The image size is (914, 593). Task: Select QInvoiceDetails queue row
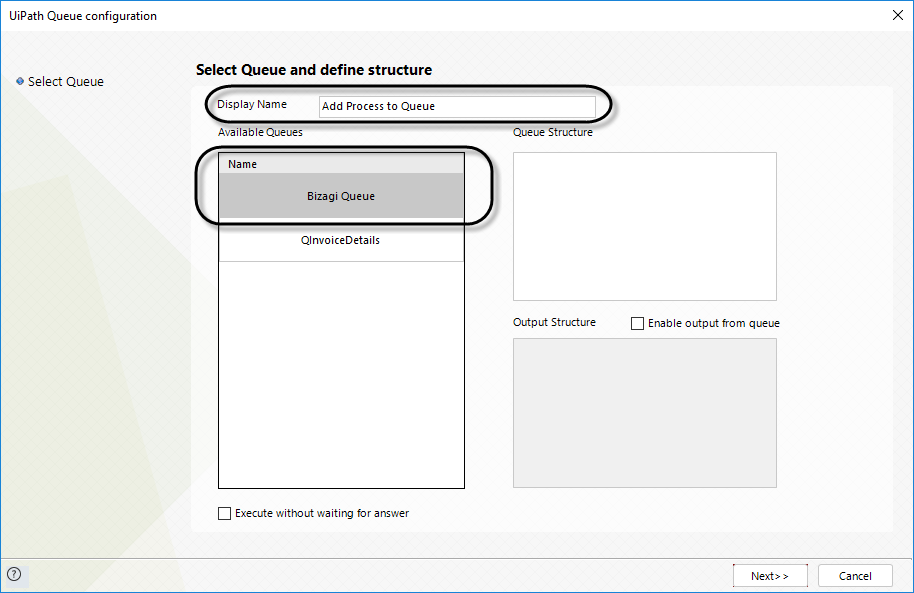pos(342,240)
